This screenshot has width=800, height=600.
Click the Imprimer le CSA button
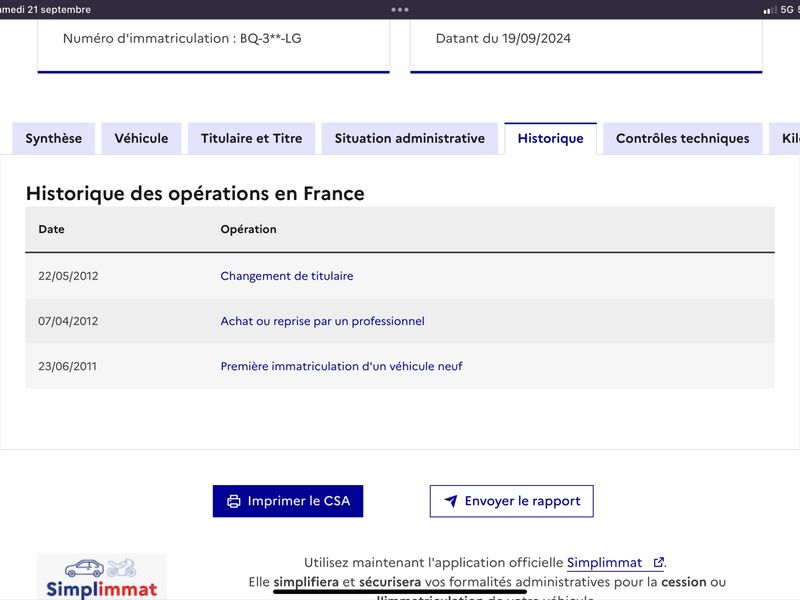[288, 501]
